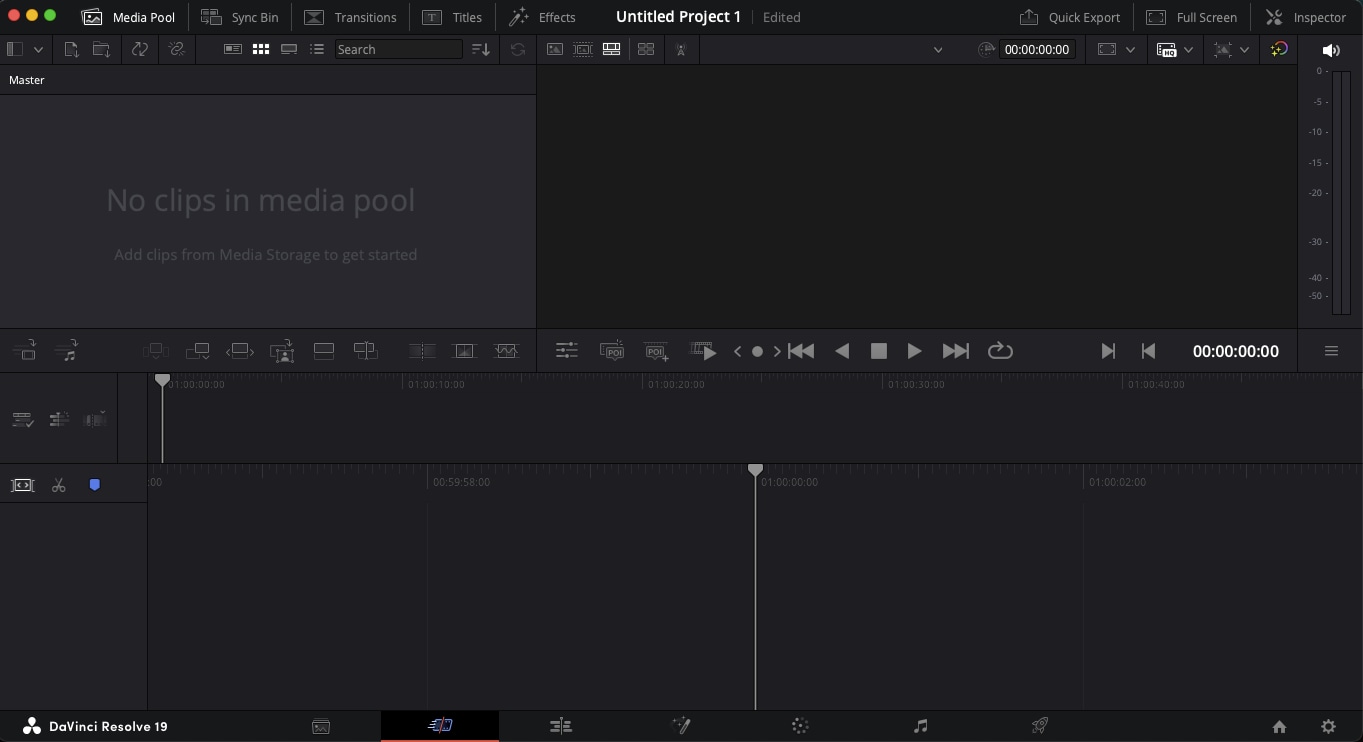
Task: Click the set POI icon
Action: point(612,351)
